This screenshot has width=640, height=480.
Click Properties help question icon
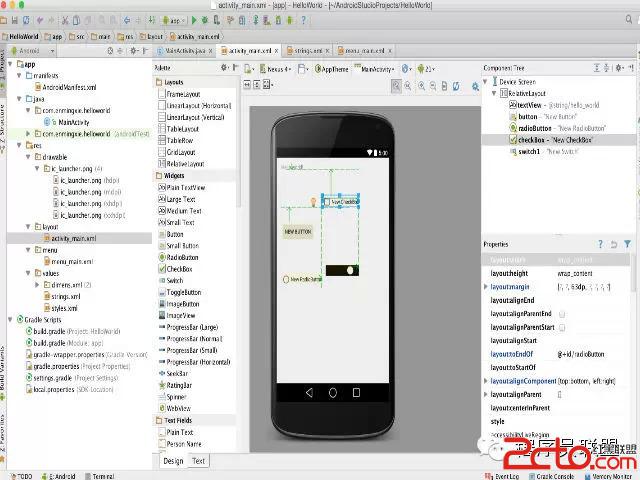click(x=600, y=244)
